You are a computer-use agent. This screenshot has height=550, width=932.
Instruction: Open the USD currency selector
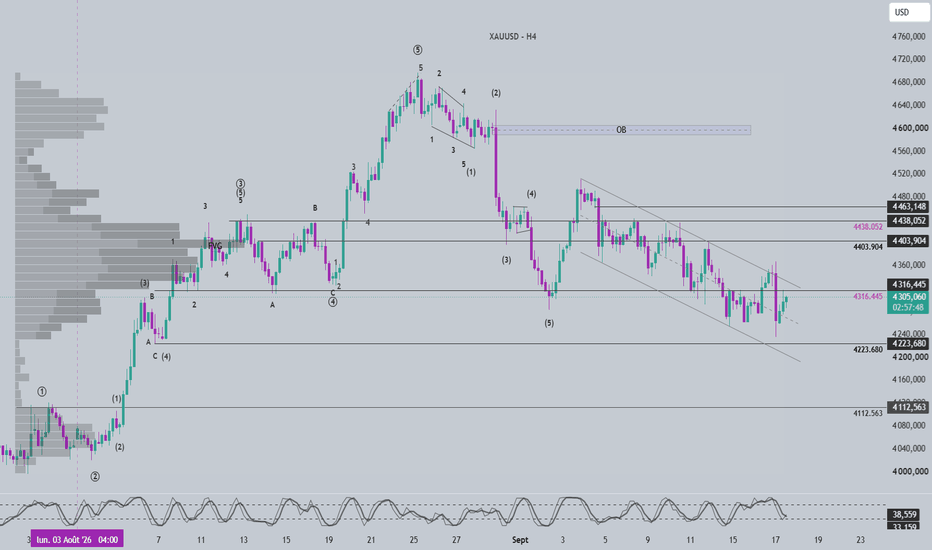pos(909,12)
